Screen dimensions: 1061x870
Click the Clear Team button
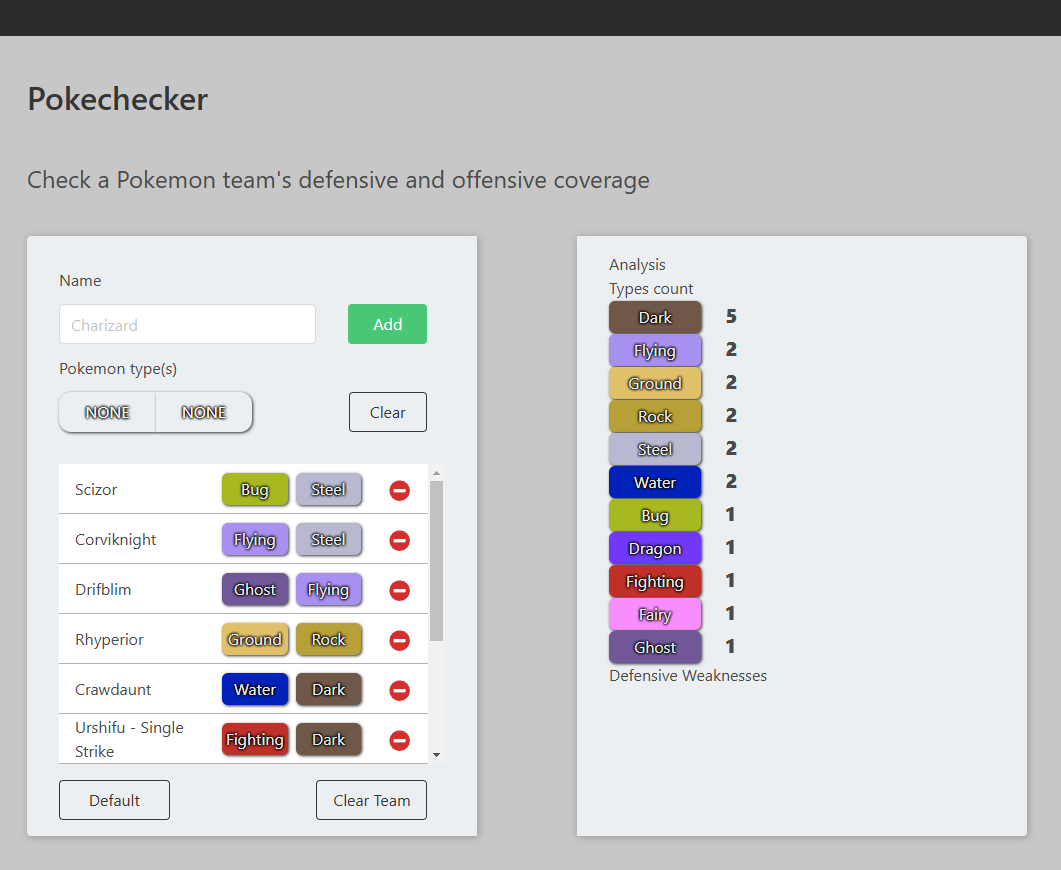pos(371,800)
